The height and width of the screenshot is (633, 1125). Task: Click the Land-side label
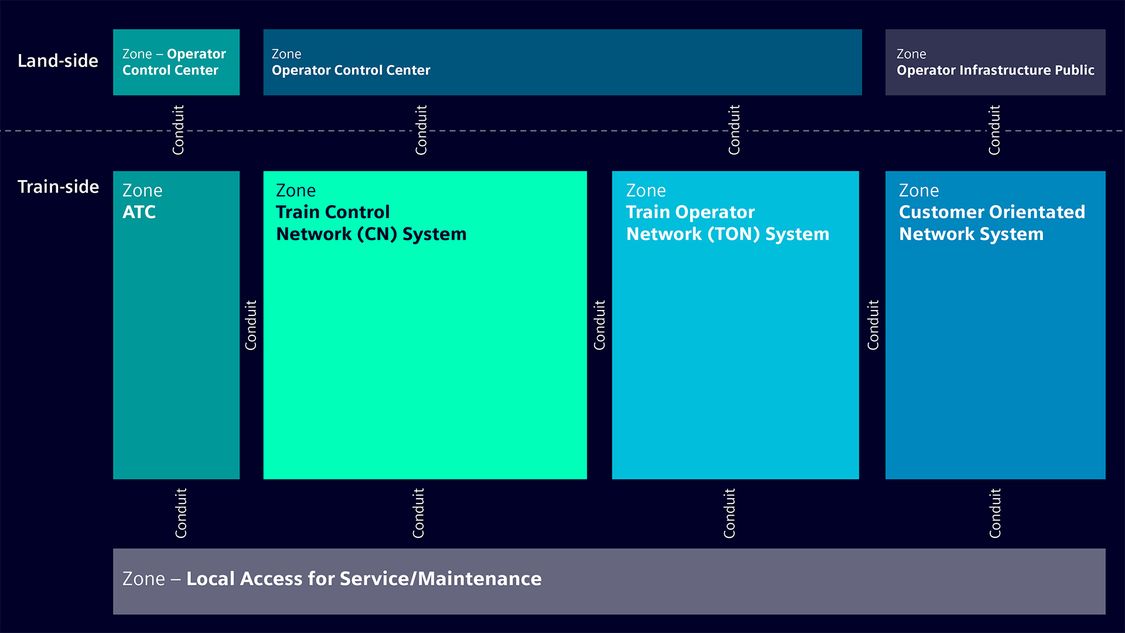pyautogui.click(x=58, y=61)
